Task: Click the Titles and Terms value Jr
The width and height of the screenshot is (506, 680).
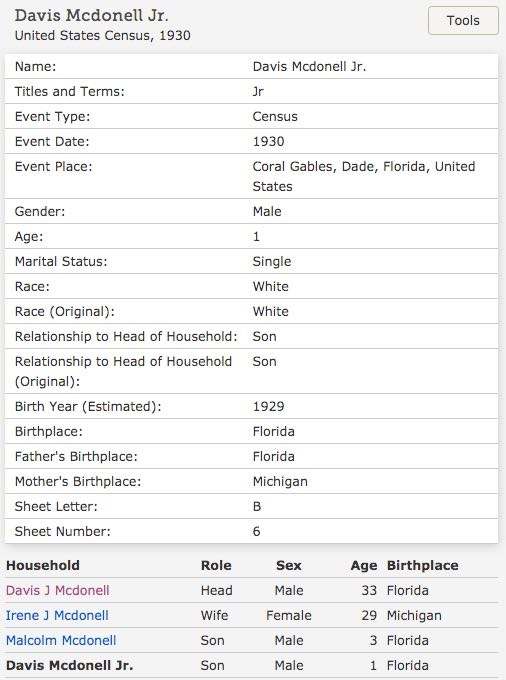Action: pos(258,92)
